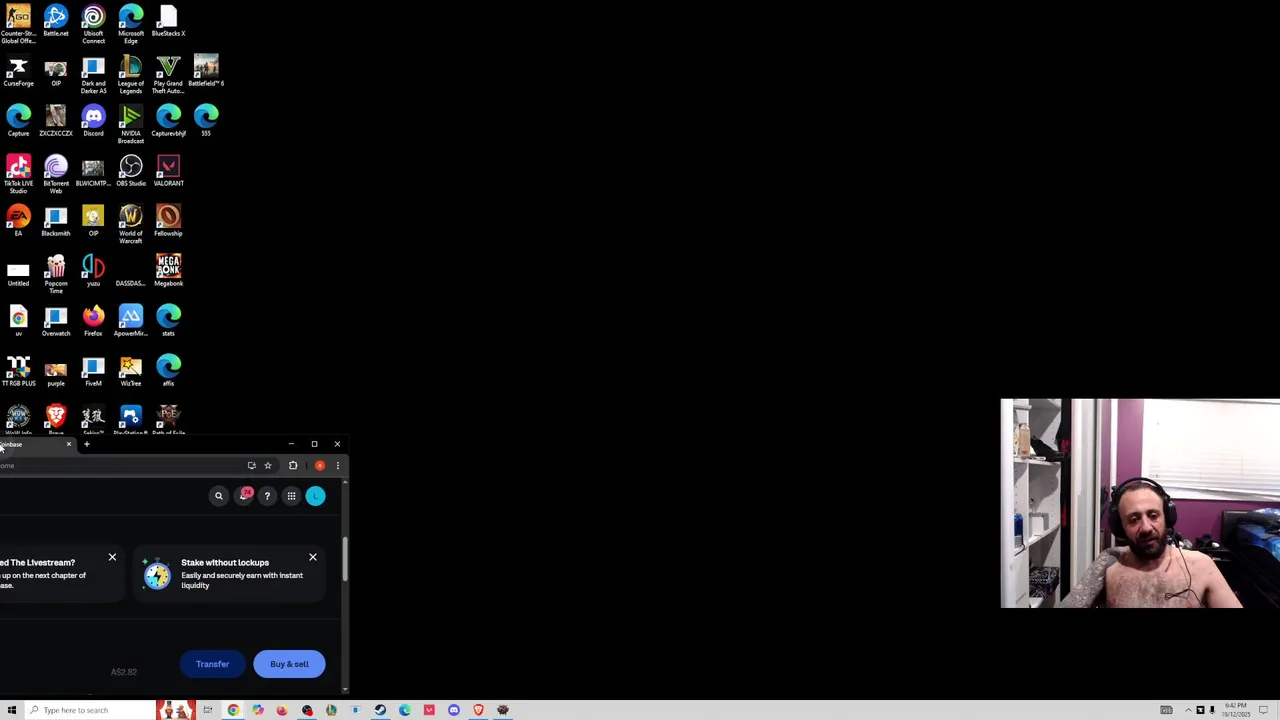Viewport: 1280px width, 720px height.
Task: Select the Ubisoft Connect desktop icon
Action: point(93,25)
